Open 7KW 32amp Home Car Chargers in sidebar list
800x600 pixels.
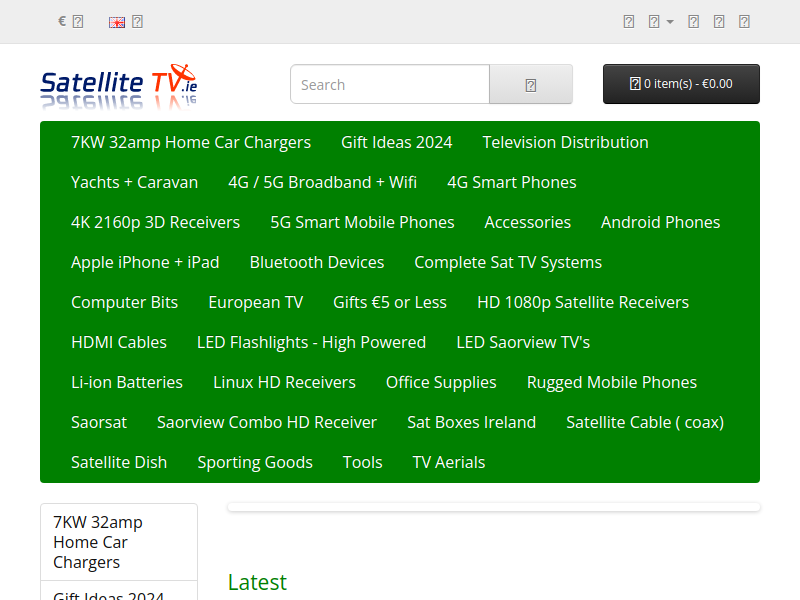pos(119,542)
